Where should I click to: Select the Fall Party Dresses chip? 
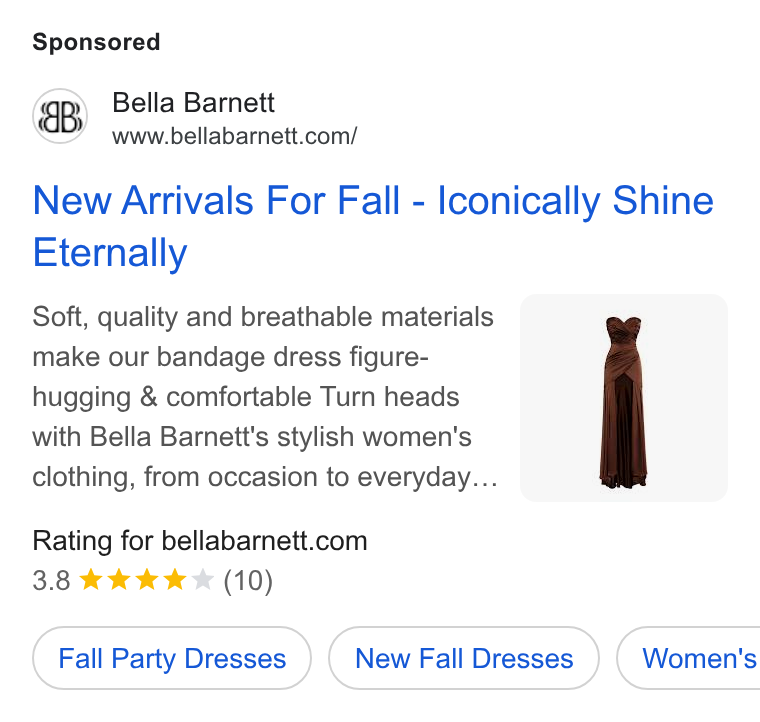click(x=172, y=658)
